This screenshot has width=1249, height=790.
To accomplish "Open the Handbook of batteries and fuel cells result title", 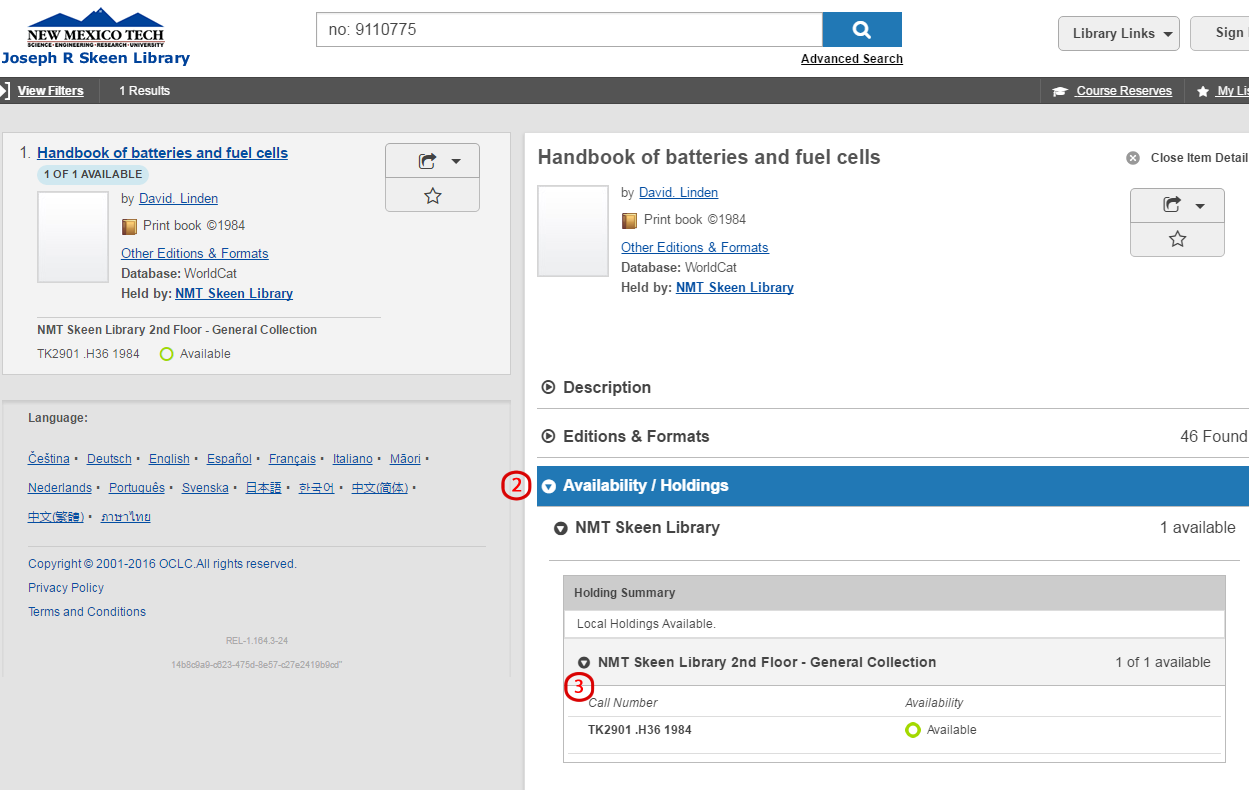I will coord(162,153).
